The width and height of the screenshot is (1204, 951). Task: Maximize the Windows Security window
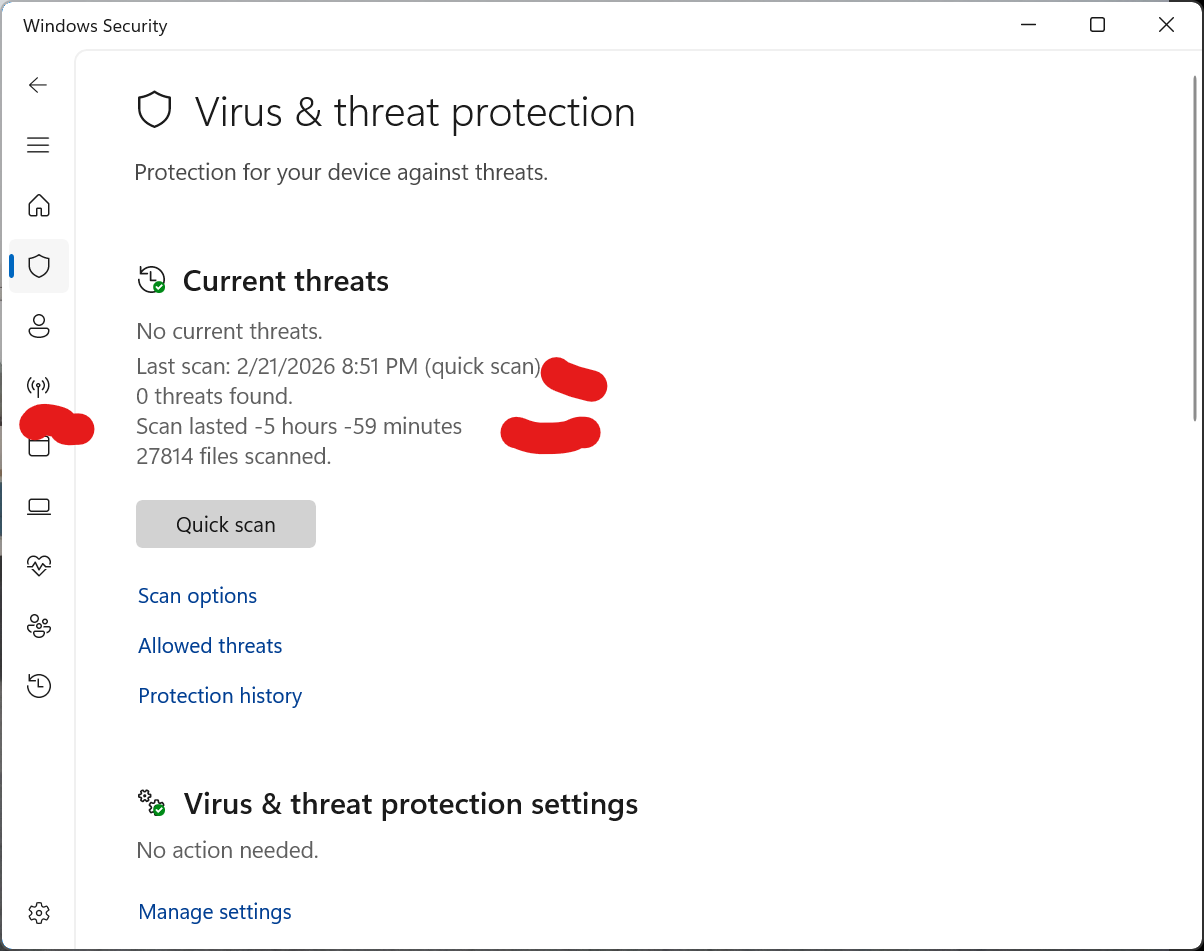1097,25
